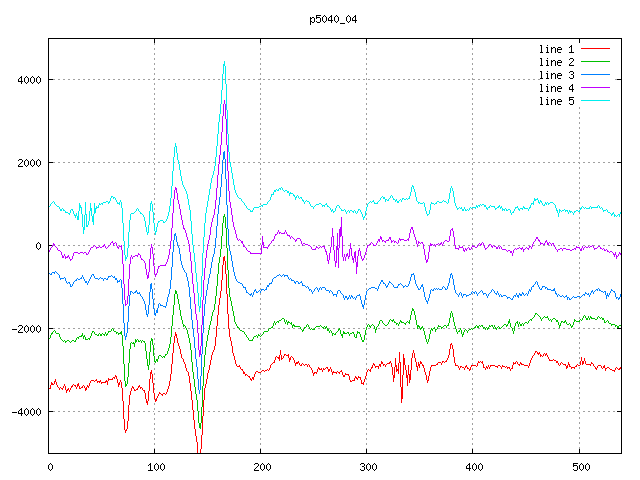
Task: Click the y-axis label 0
Action: coord(38,246)
